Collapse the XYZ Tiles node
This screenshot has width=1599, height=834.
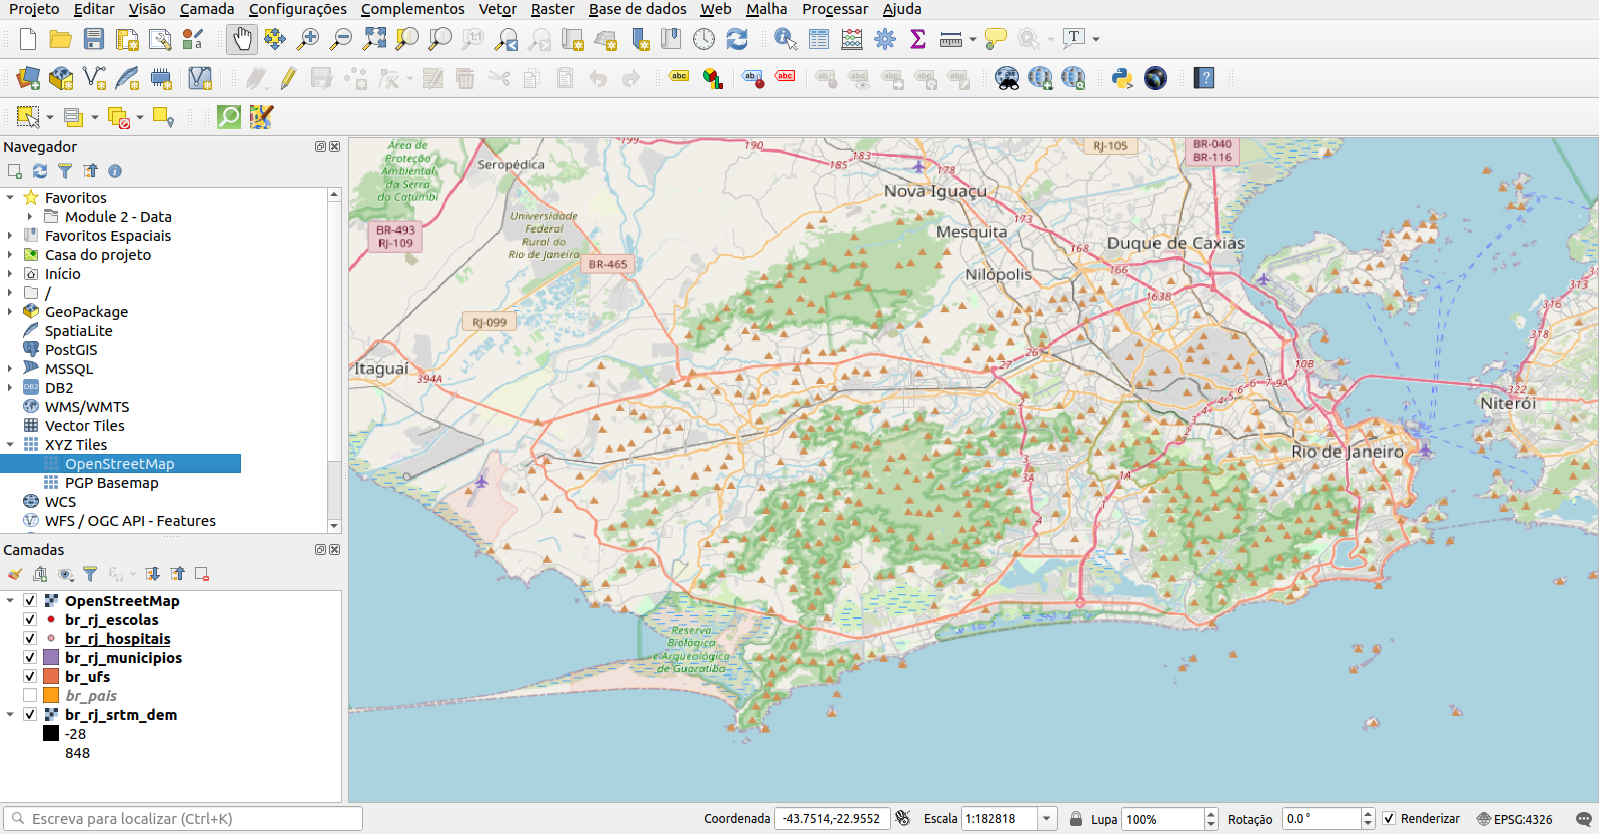click(10, 445)
